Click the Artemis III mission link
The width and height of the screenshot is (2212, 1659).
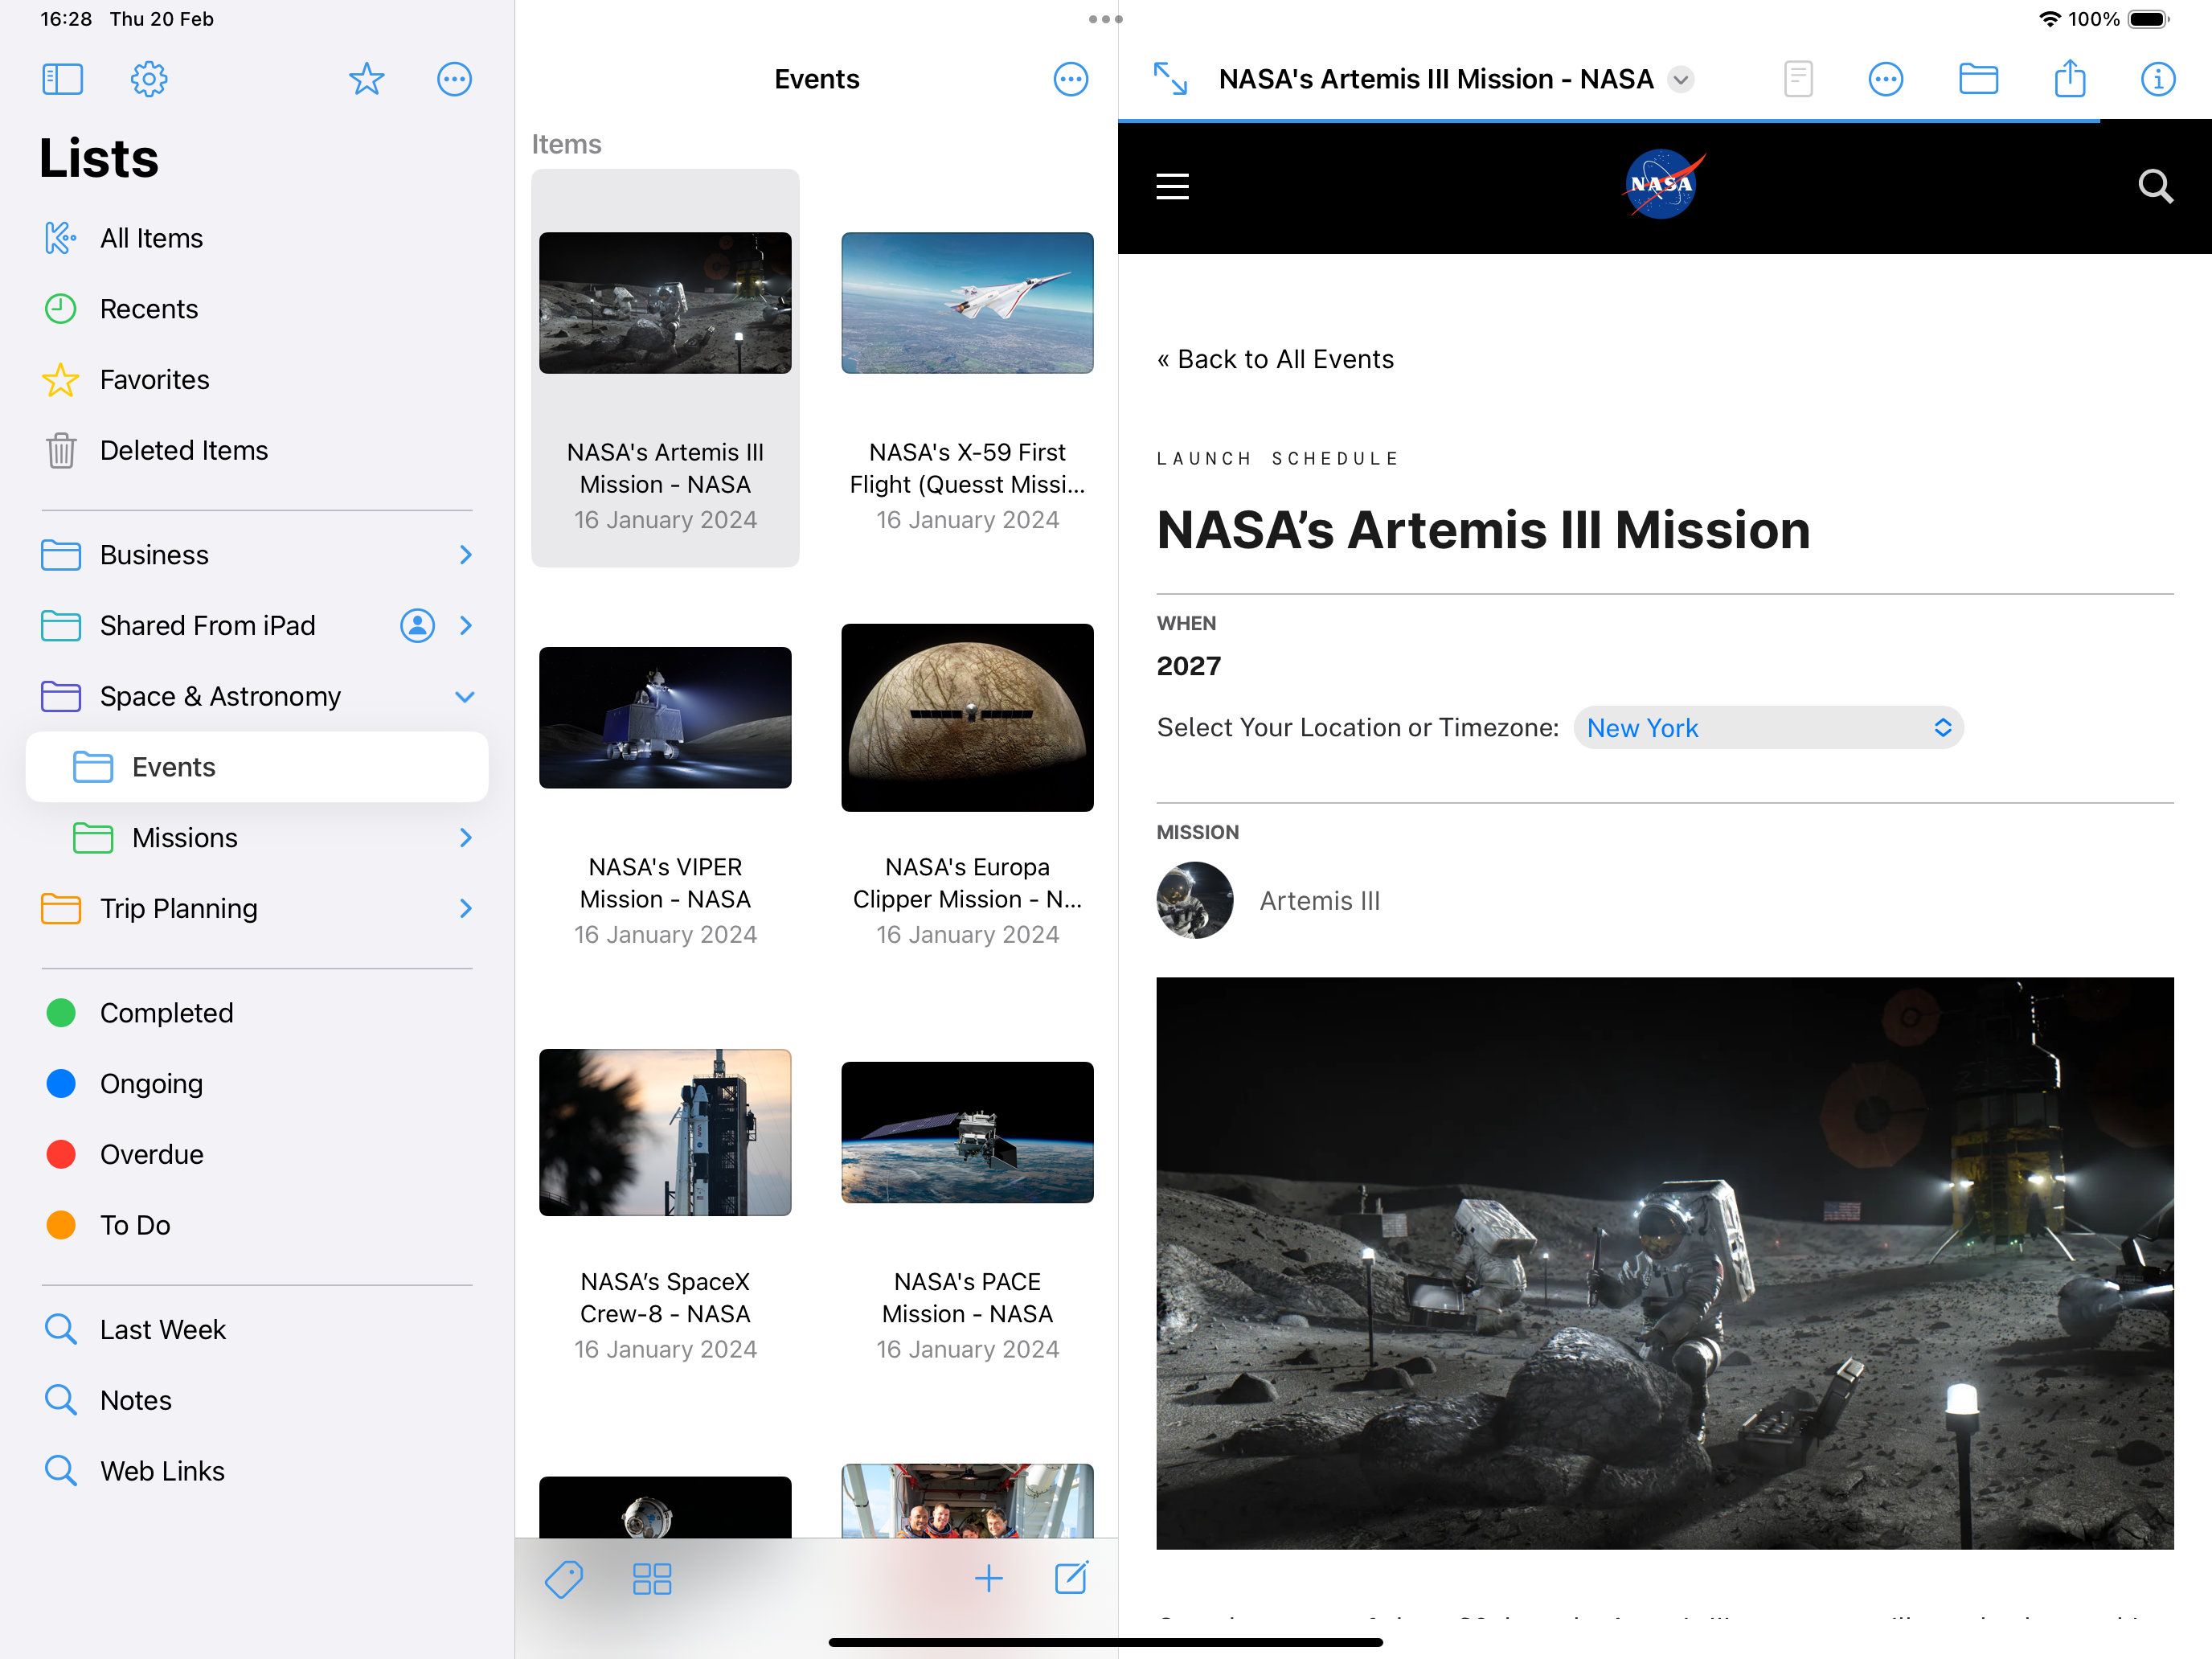(x=1319, y=901)
